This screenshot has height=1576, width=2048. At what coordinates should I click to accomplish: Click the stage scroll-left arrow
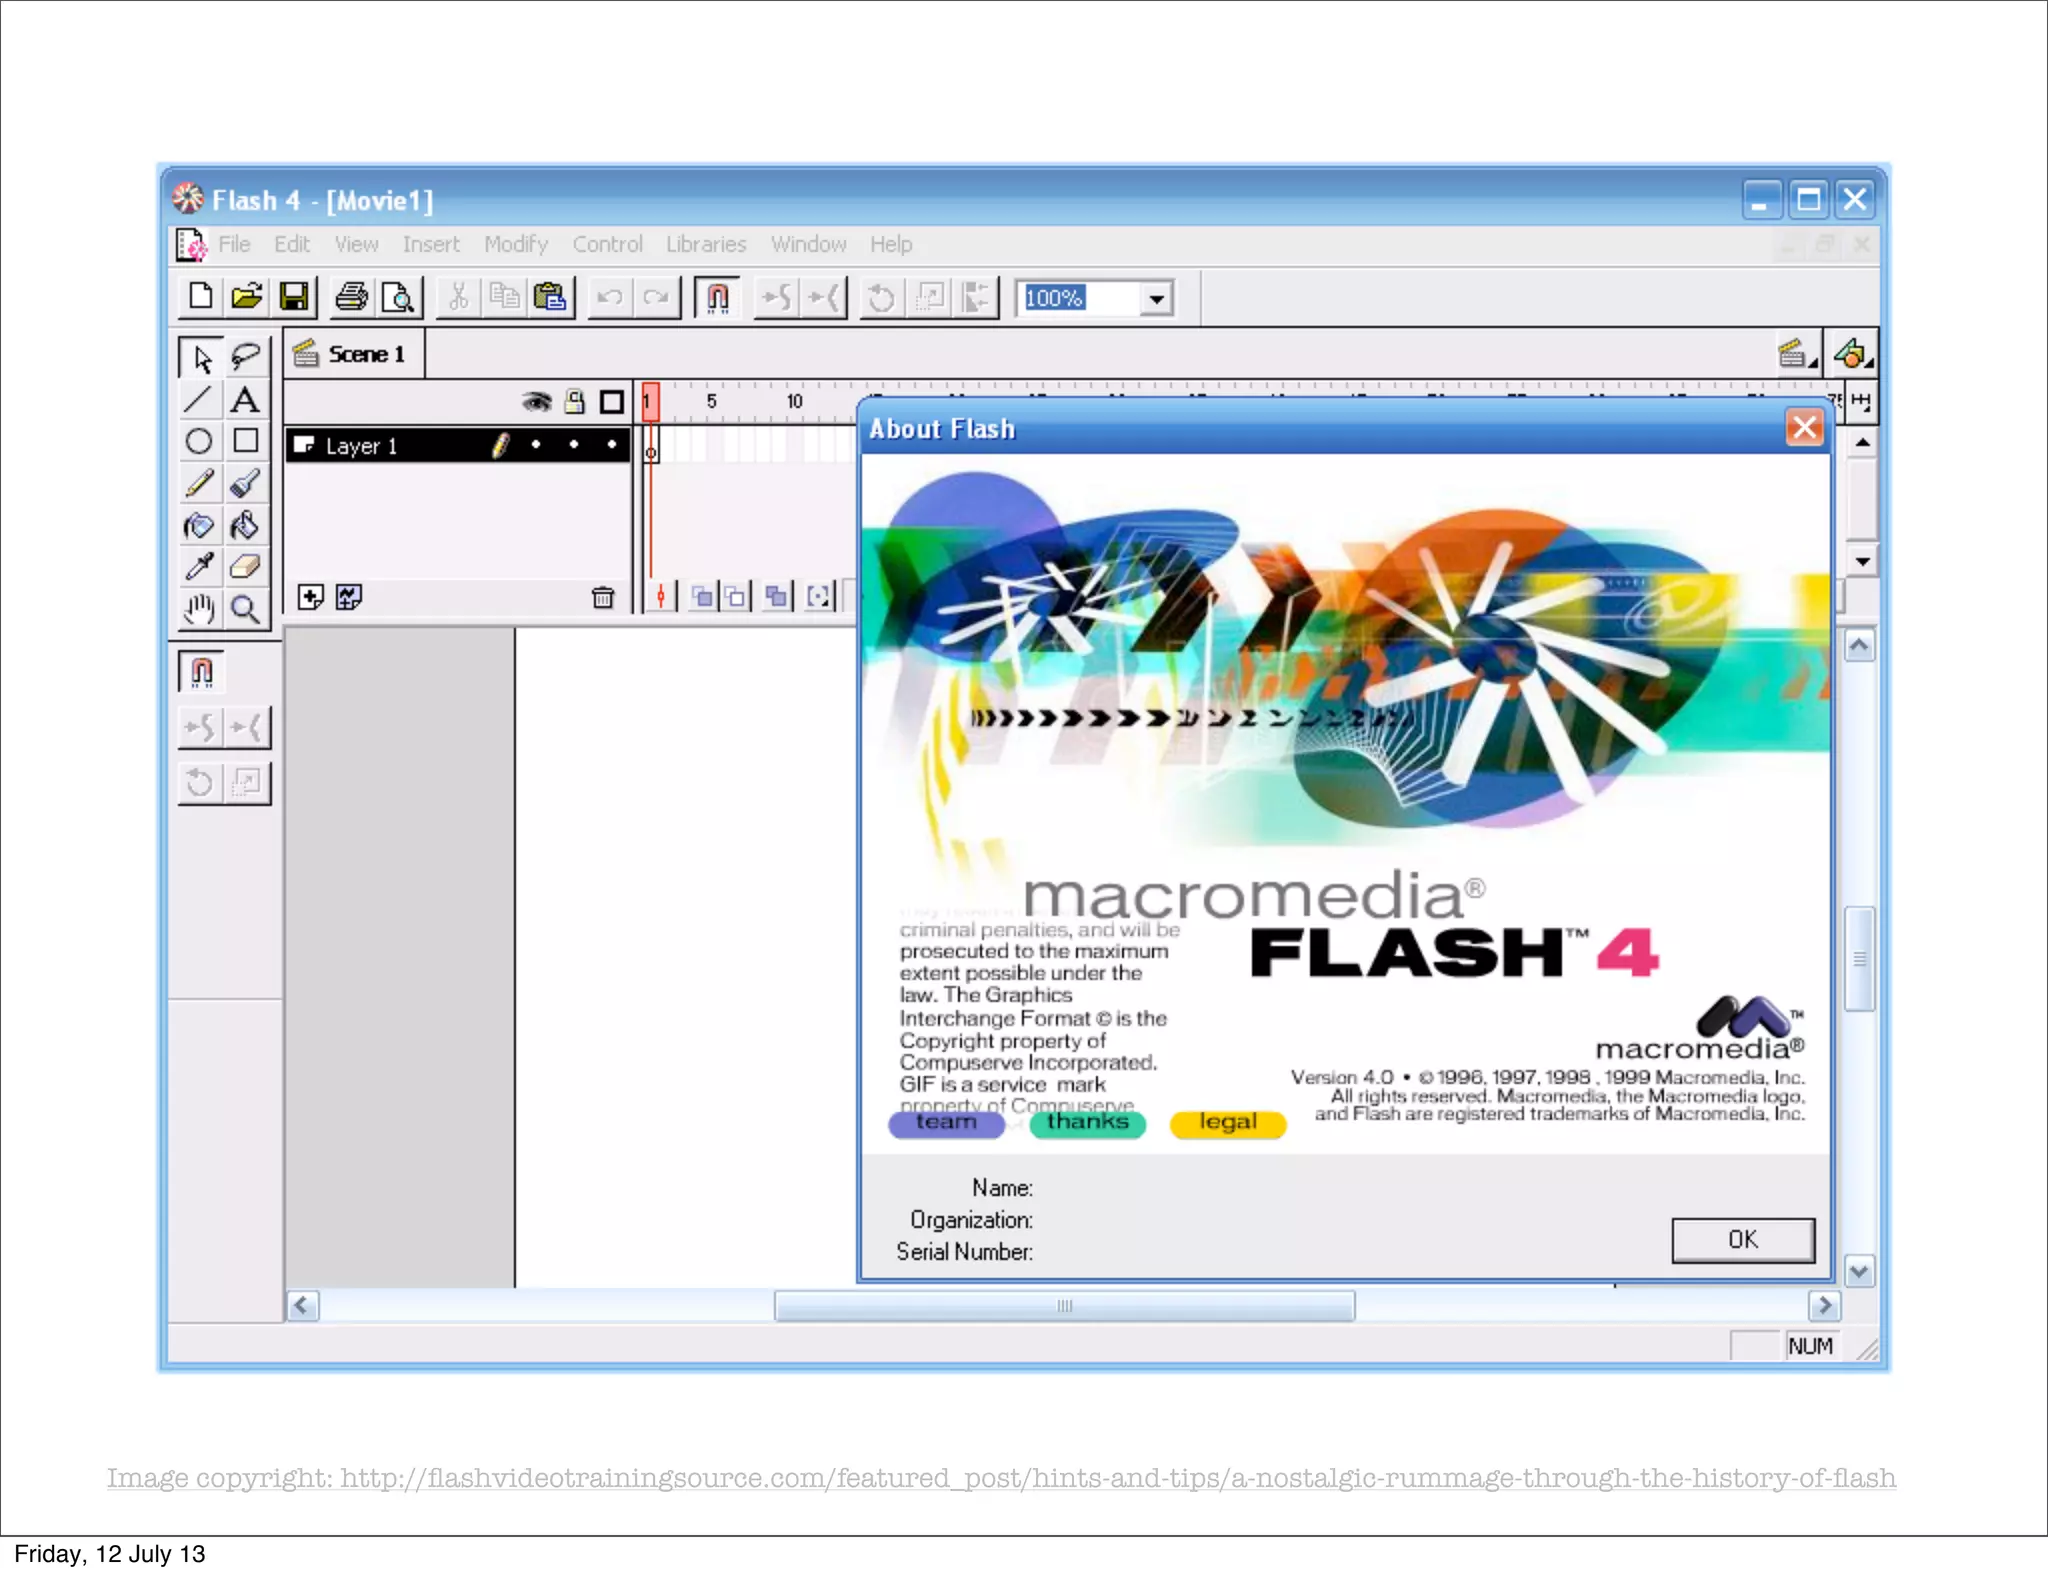[x=303, y=1306]
